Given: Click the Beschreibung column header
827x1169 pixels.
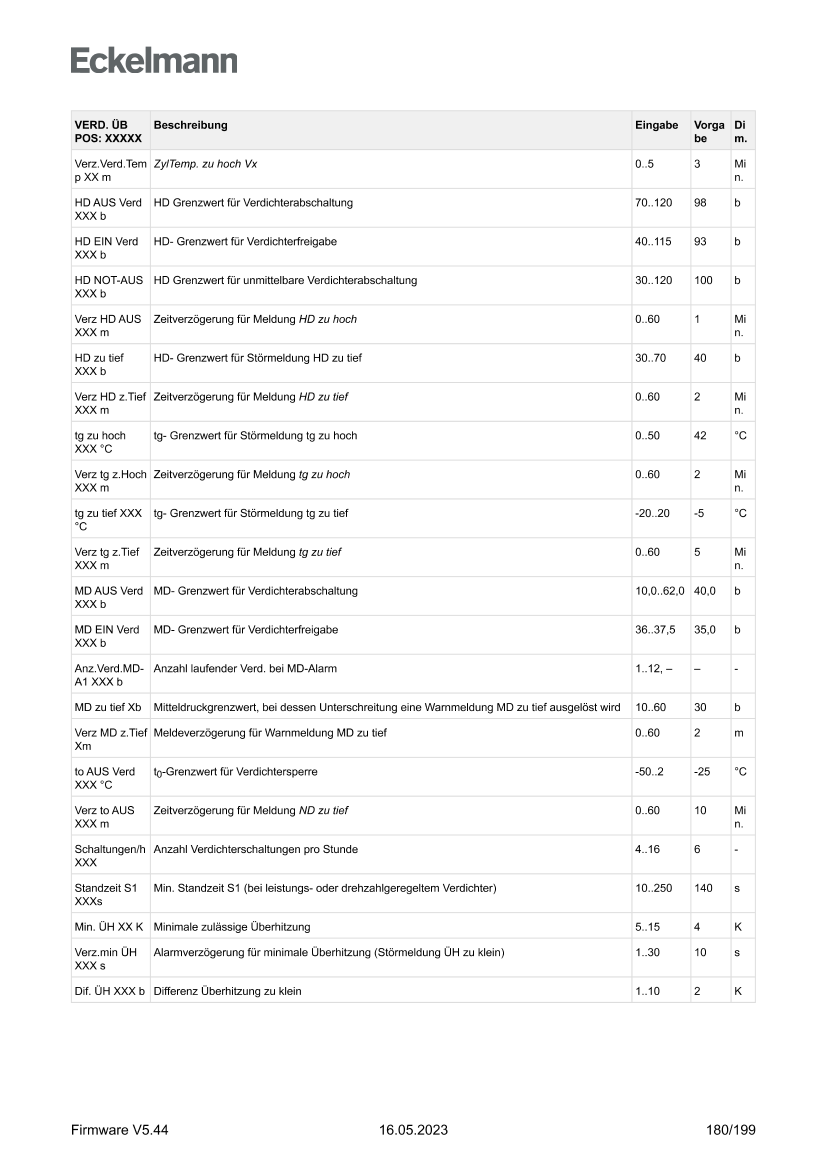Looking at the screenshot, I should click(191, 125).
